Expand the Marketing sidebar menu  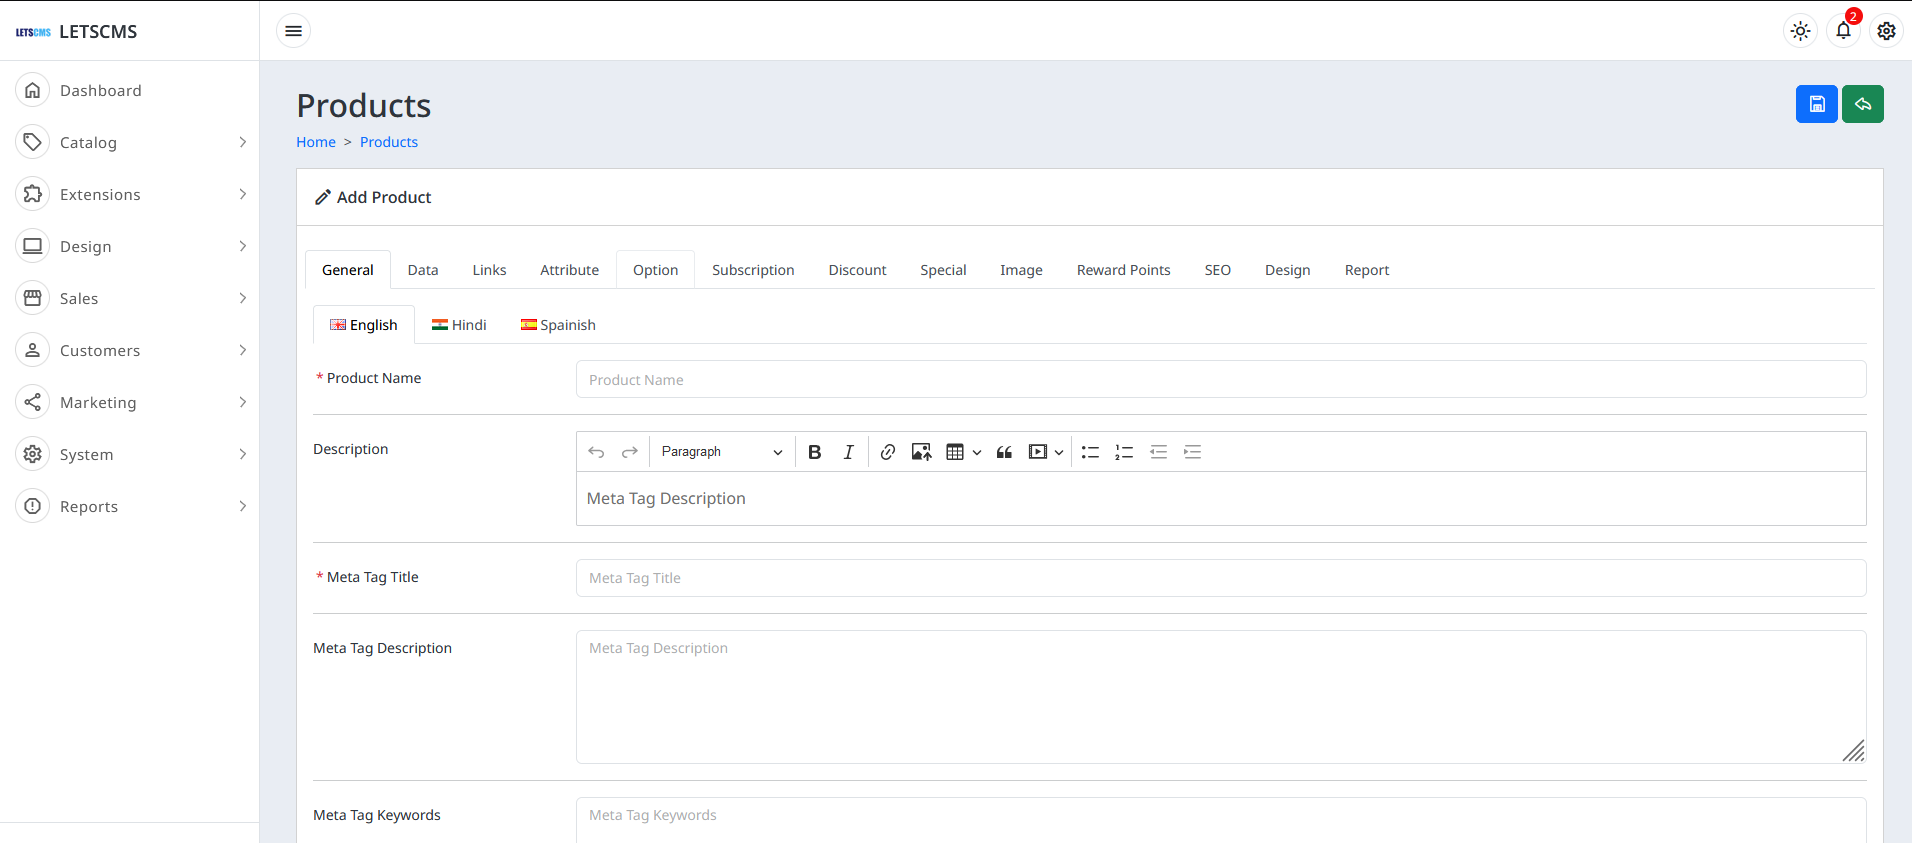click(x=130, y=403)
